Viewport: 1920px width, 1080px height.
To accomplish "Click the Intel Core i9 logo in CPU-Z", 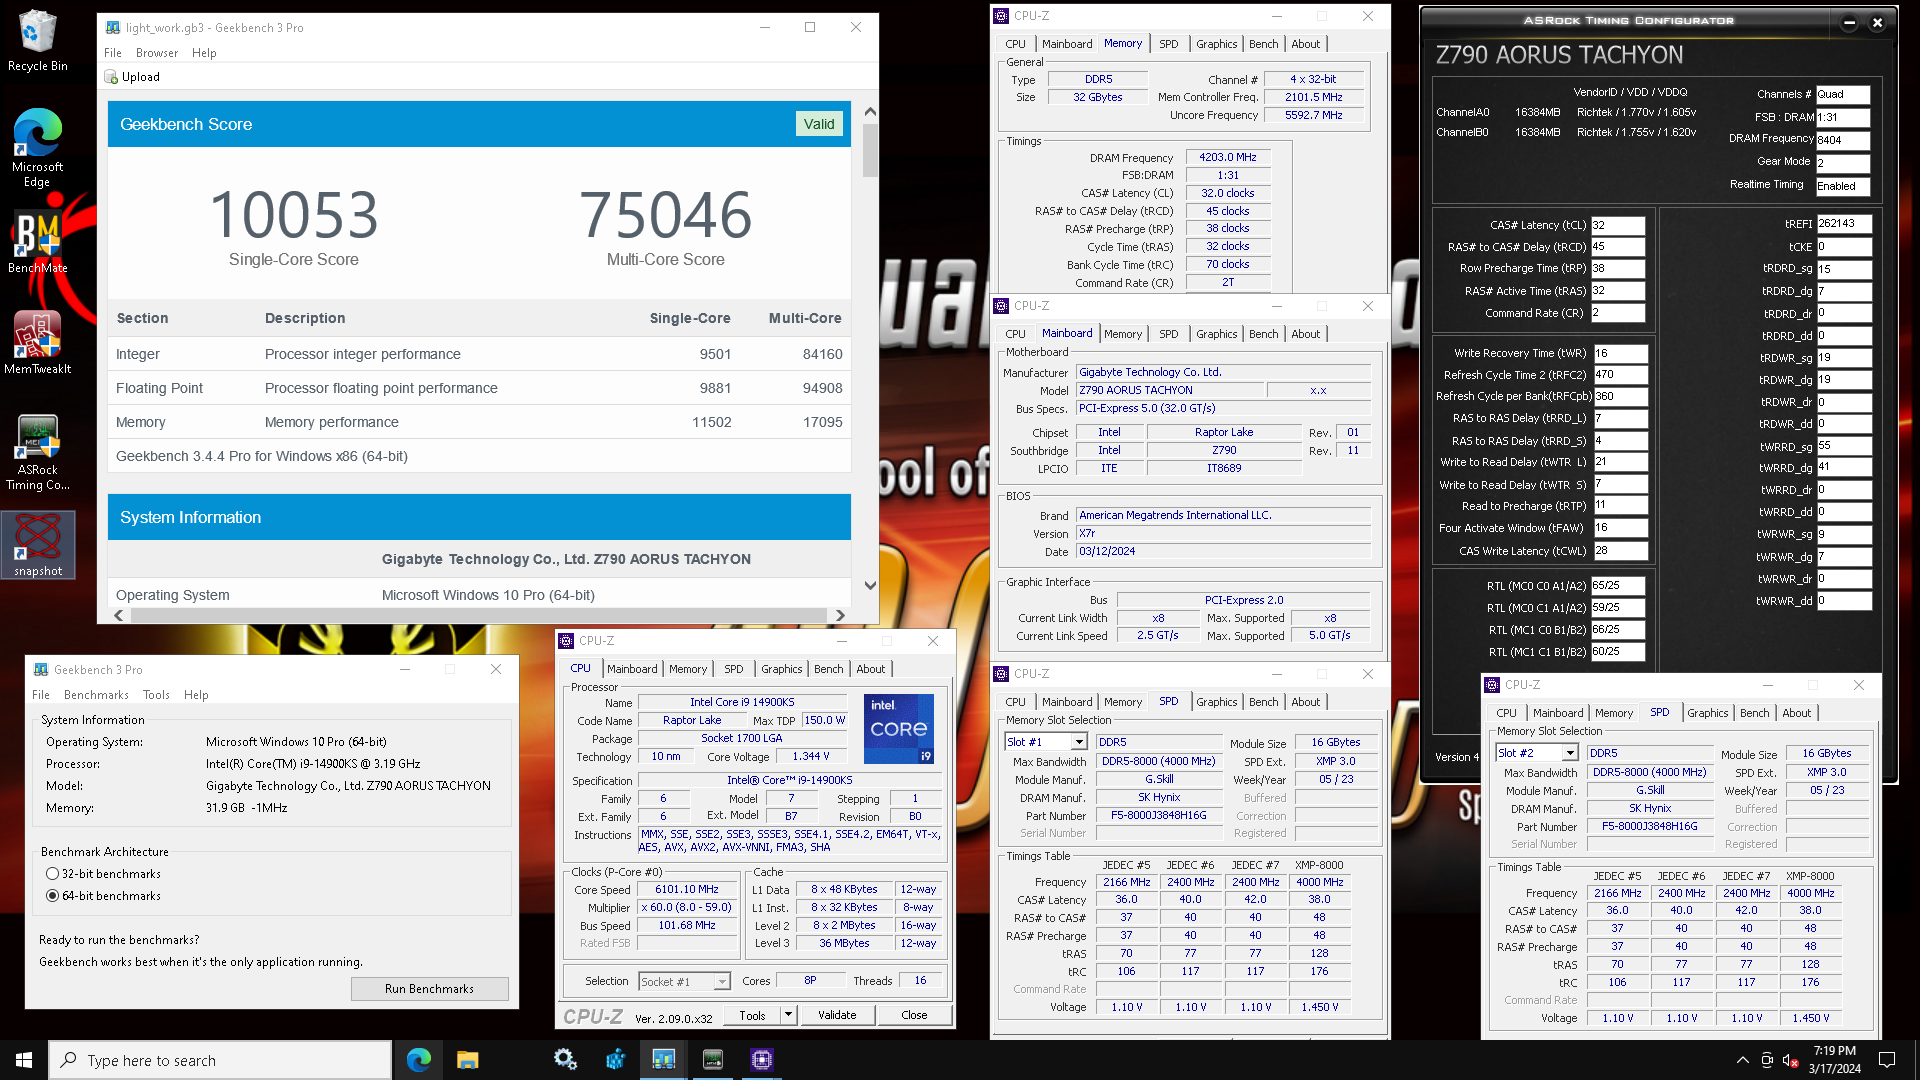I will [x=899, y=729].
